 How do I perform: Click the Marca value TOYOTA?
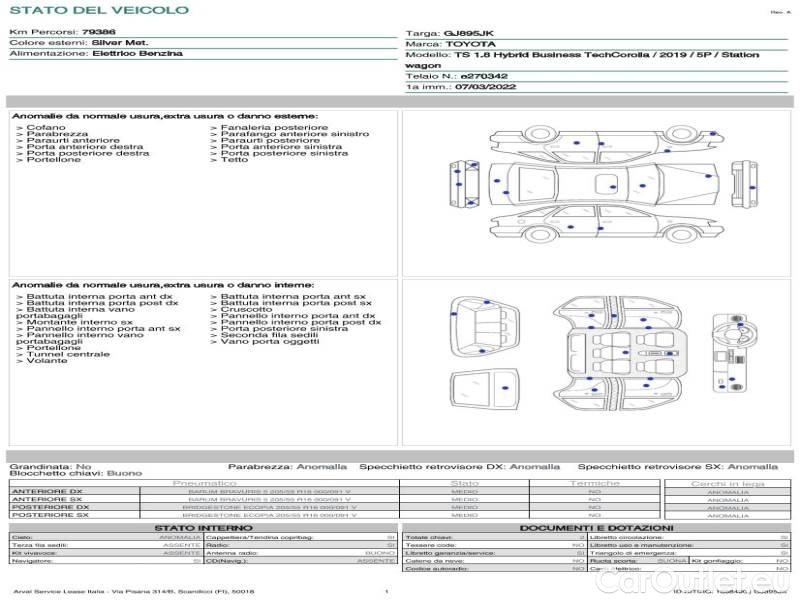(470, 44)
